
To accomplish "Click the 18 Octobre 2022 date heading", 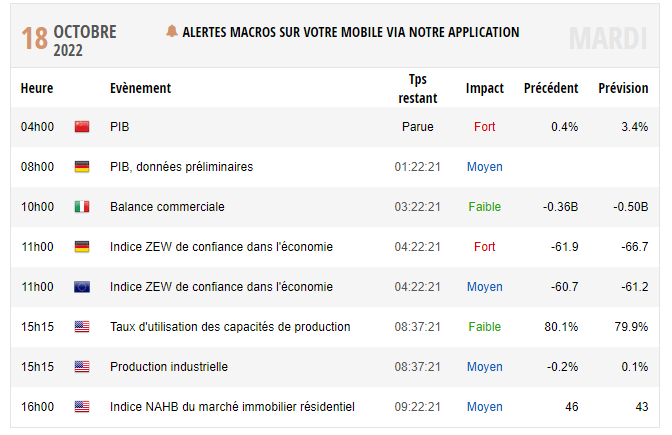I will 70,39.
